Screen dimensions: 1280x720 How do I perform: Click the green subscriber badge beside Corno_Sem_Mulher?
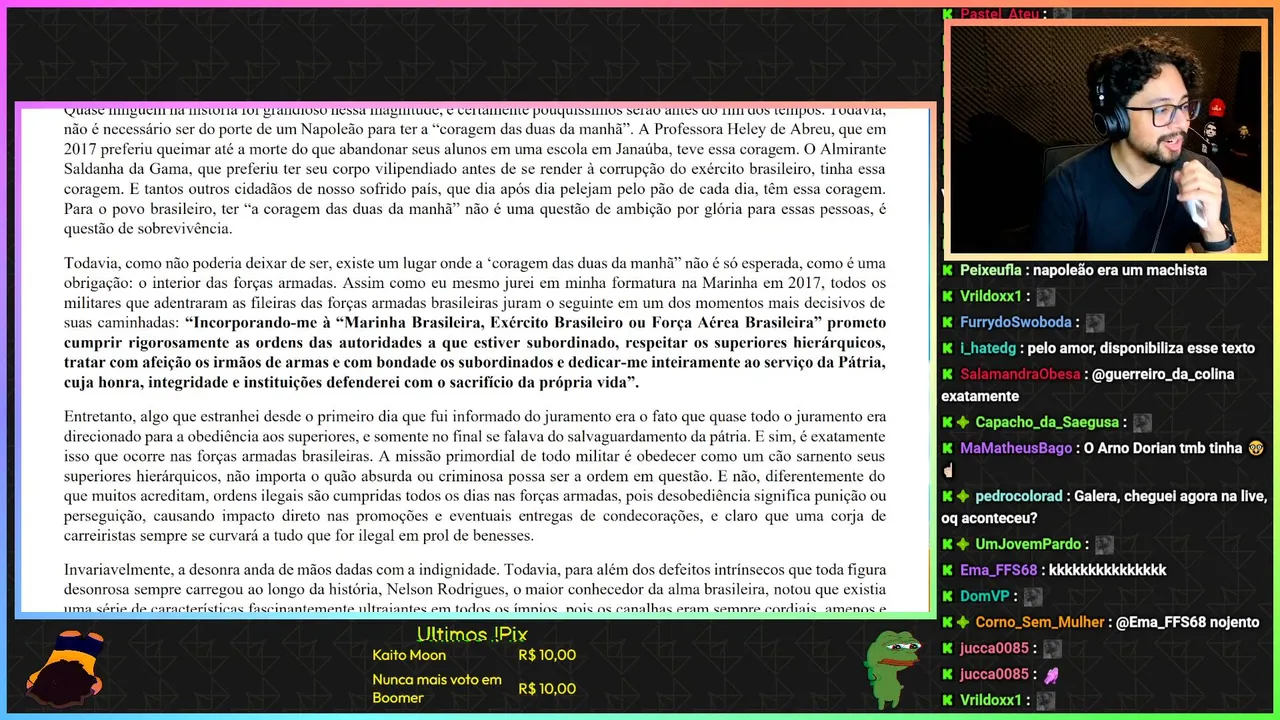[x=963, y=623]
